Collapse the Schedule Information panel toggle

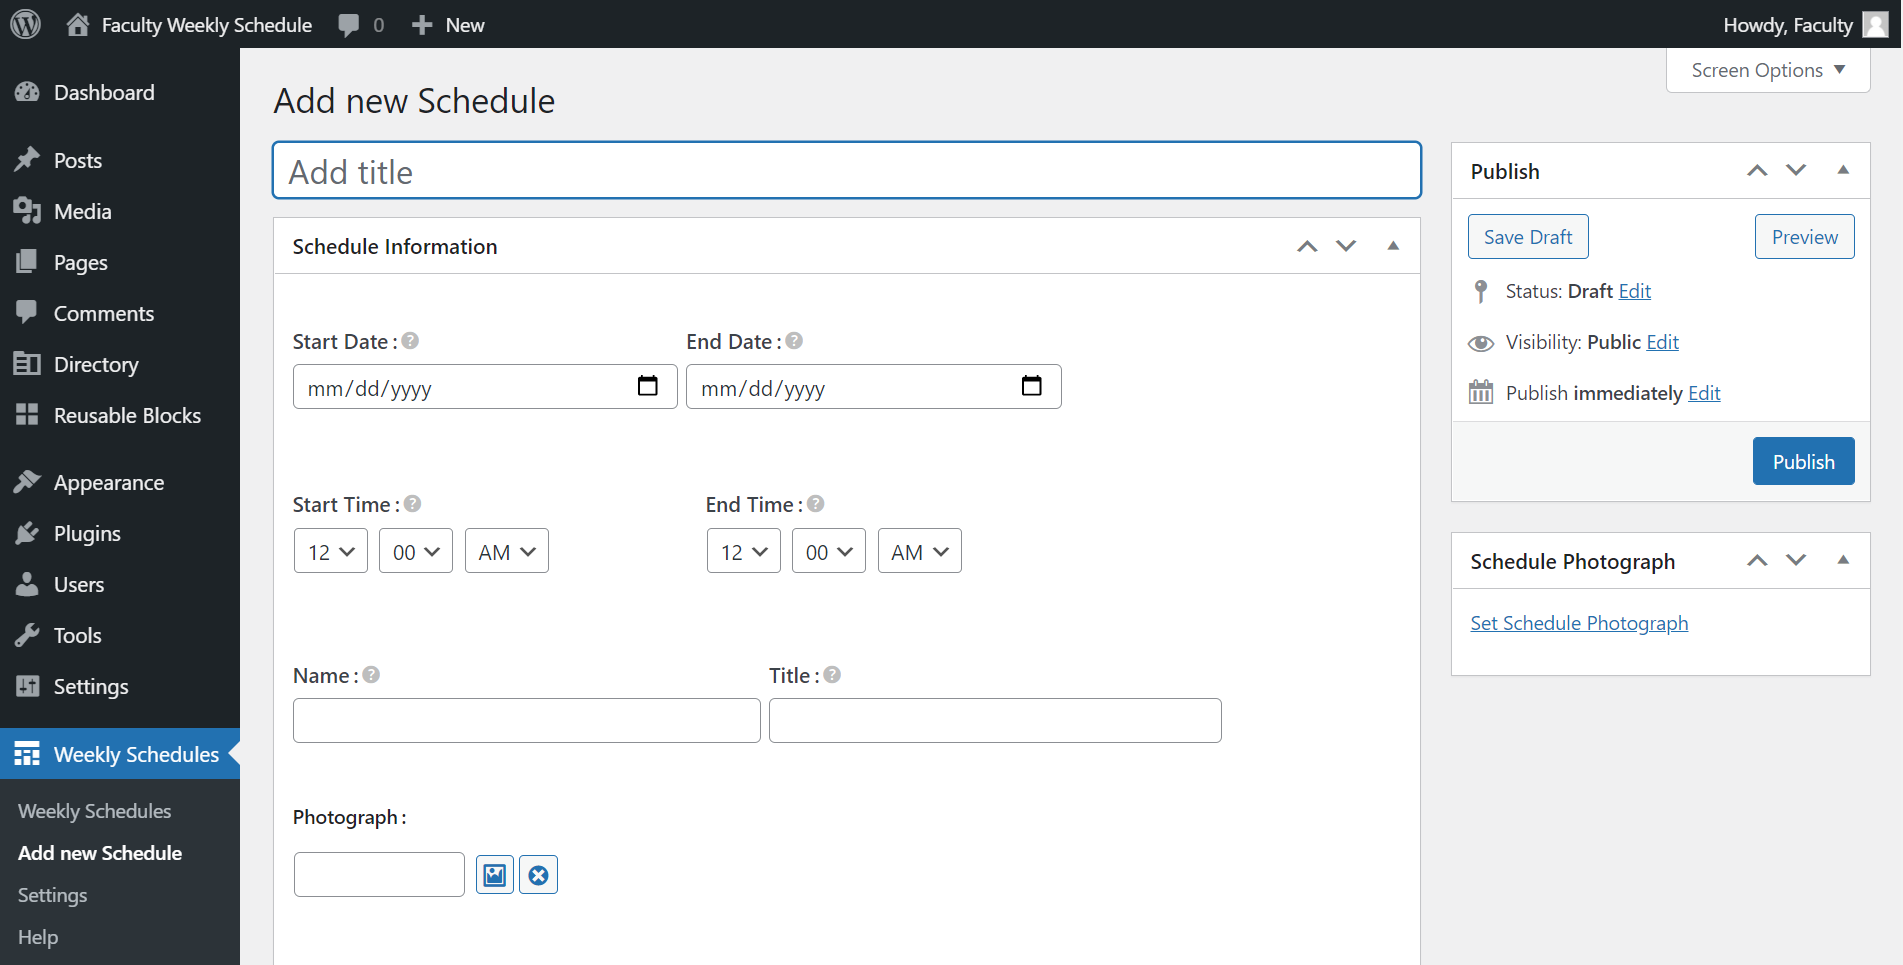pyautogui.click(x=1393, y=246)
